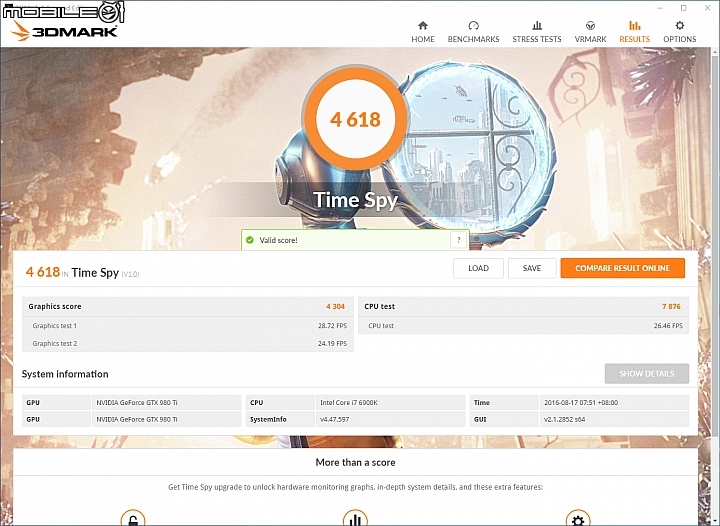Click the CPU test score 7 876

click(671, 307)
